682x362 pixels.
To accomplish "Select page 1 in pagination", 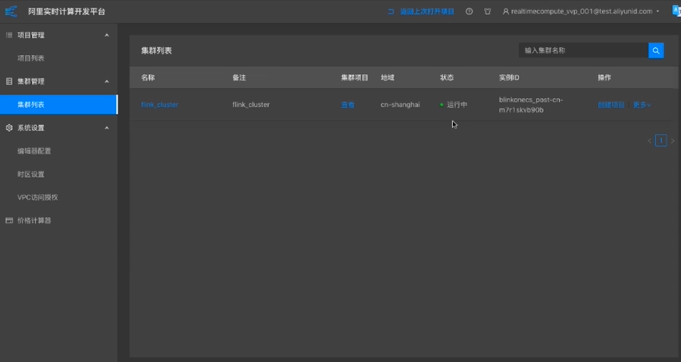I will (661, 141).
